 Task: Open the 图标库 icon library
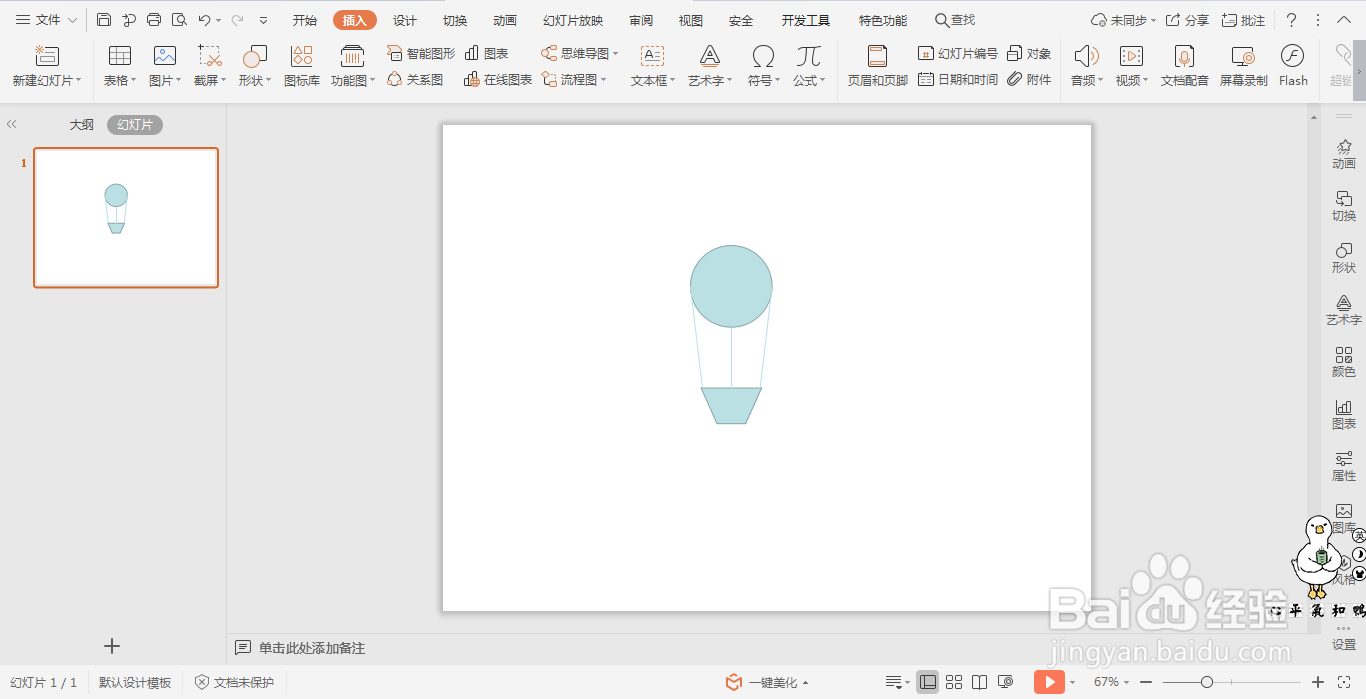(302, 66)
